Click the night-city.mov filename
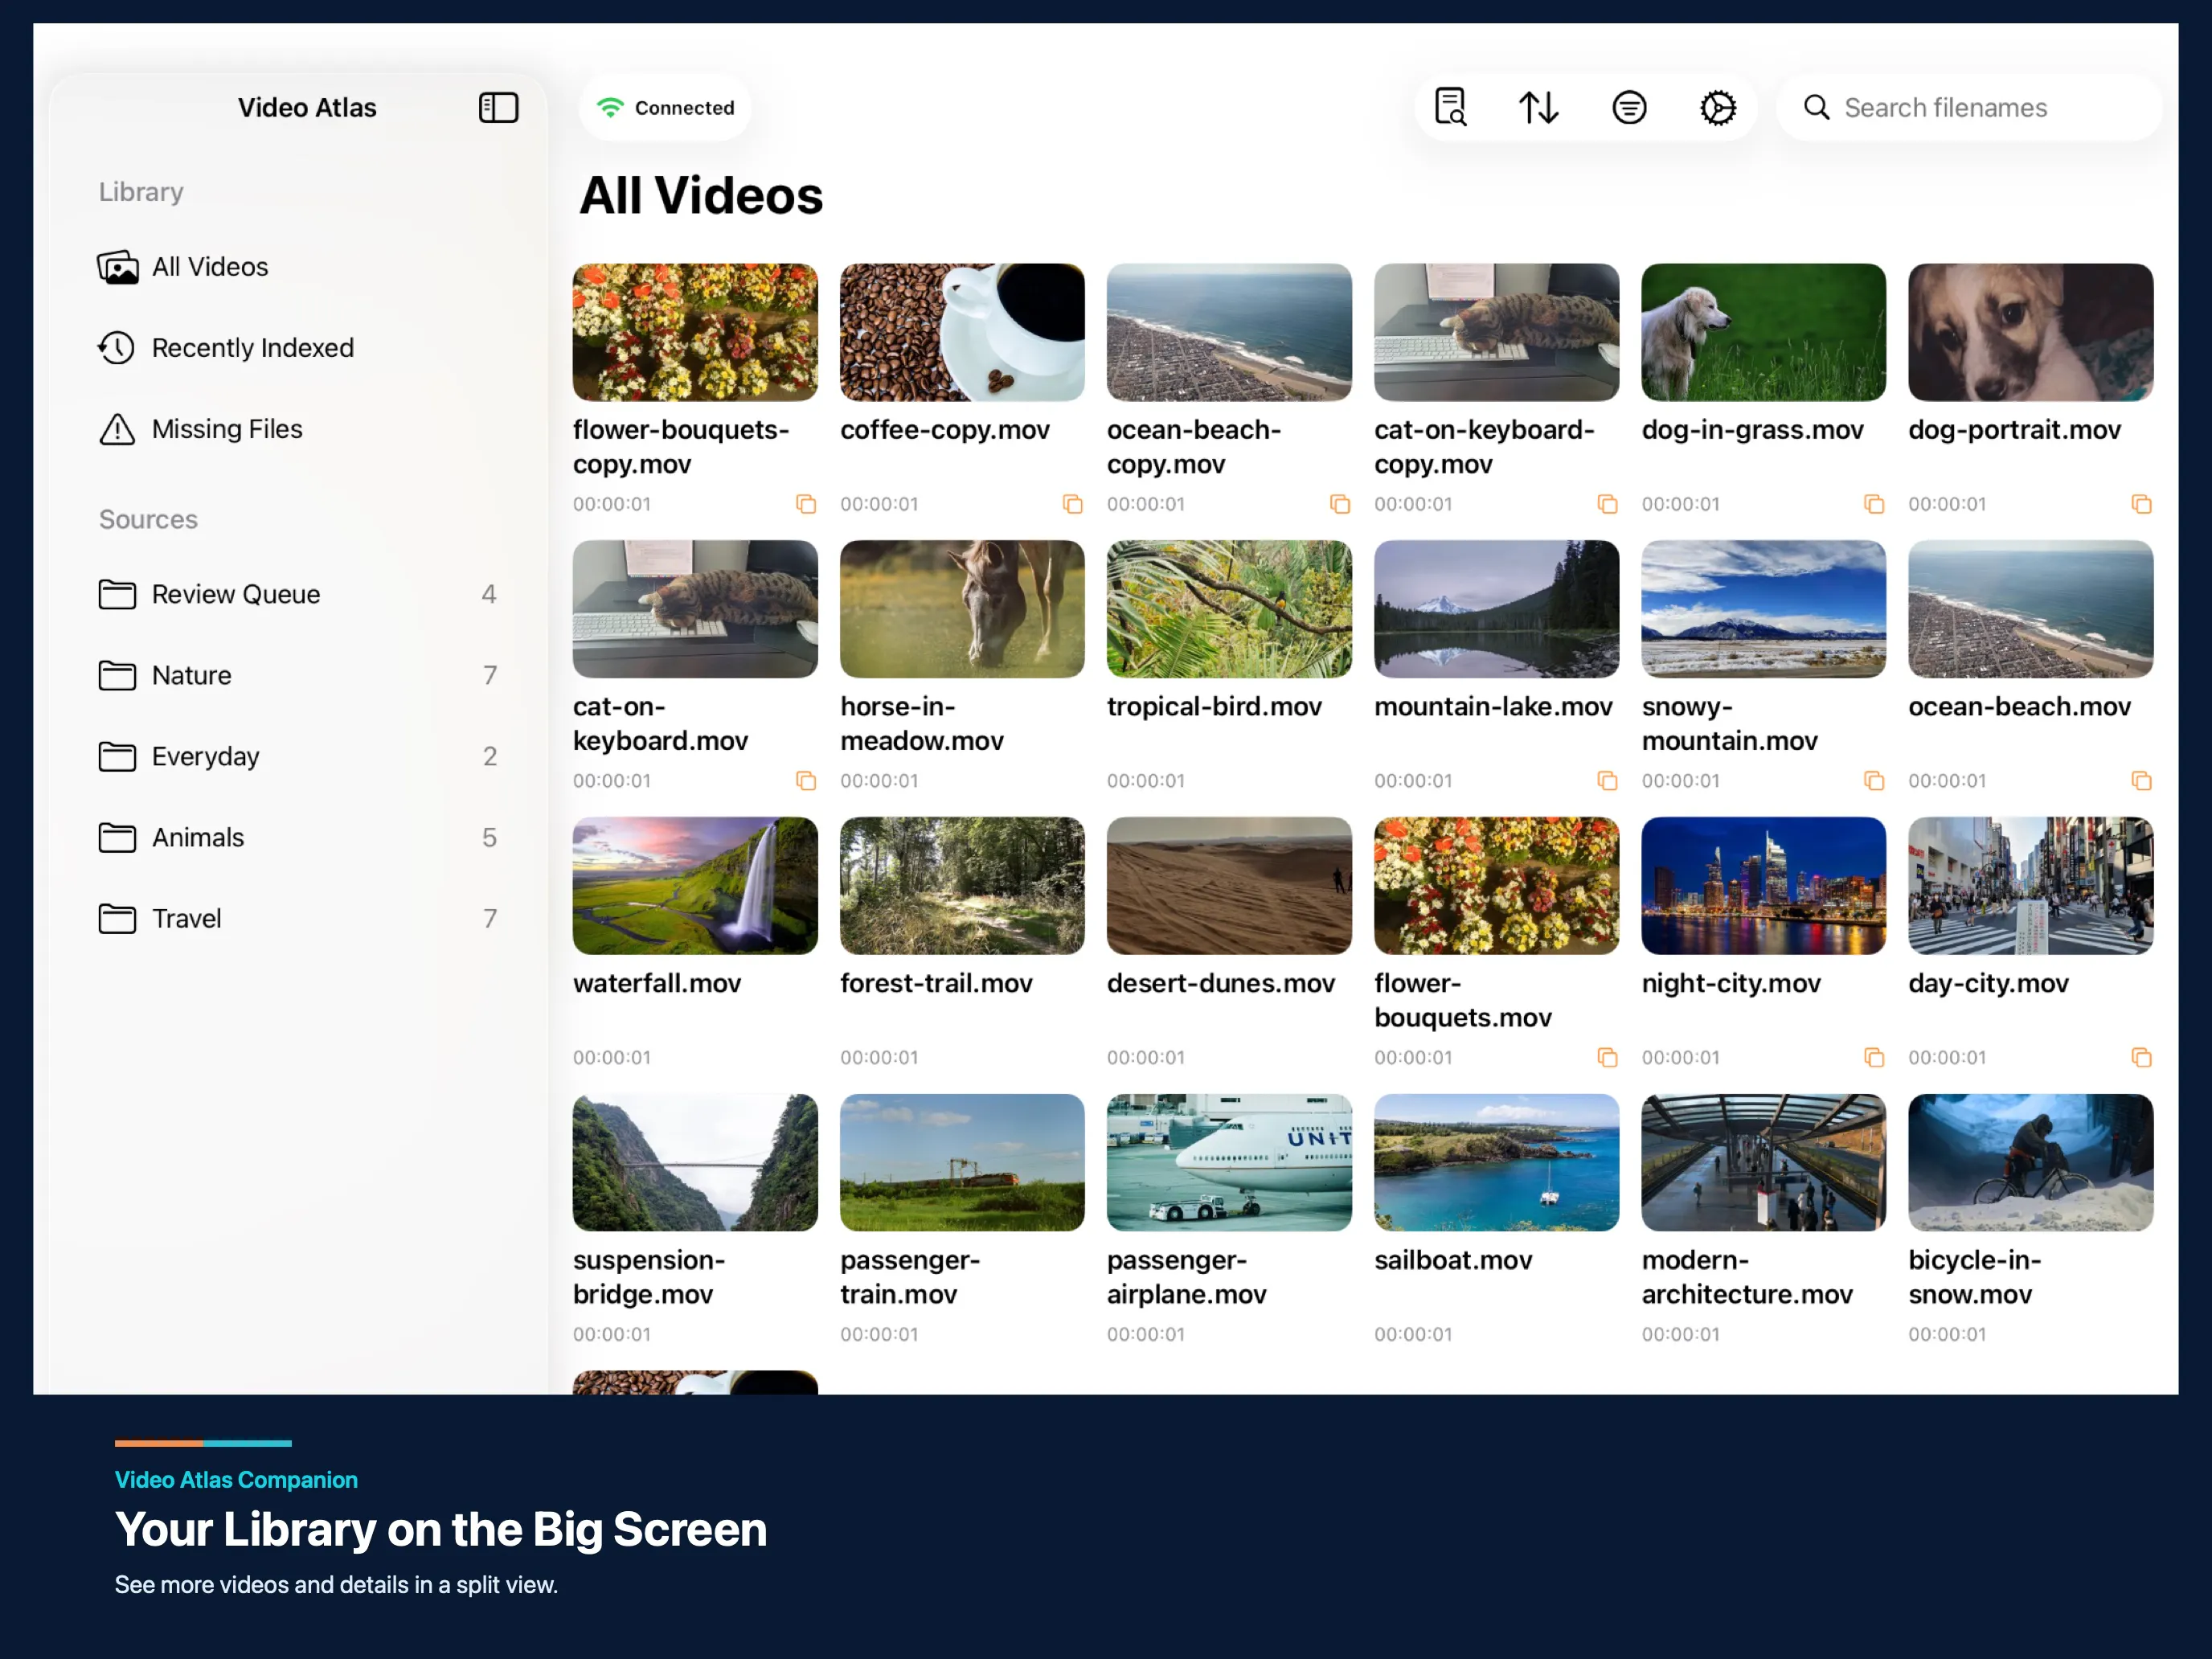The width and height of the screenshot is (2212, 1659). pos(1730,984)
